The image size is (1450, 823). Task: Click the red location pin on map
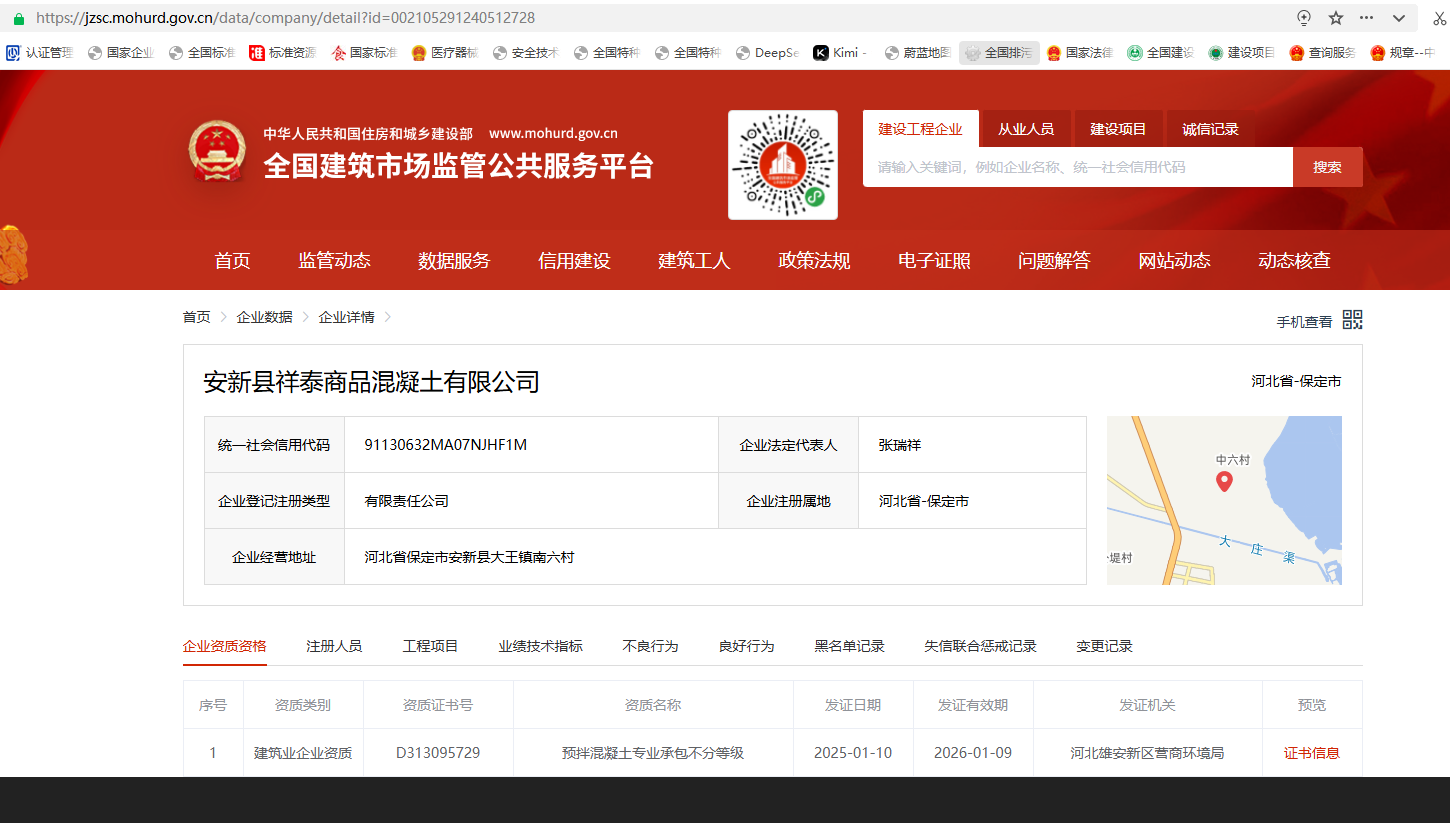point(1223,482)
